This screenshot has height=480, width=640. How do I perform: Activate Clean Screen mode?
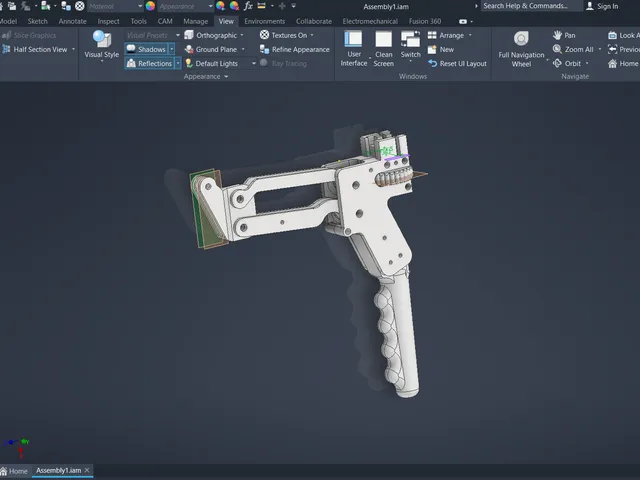tap(384, 39)
